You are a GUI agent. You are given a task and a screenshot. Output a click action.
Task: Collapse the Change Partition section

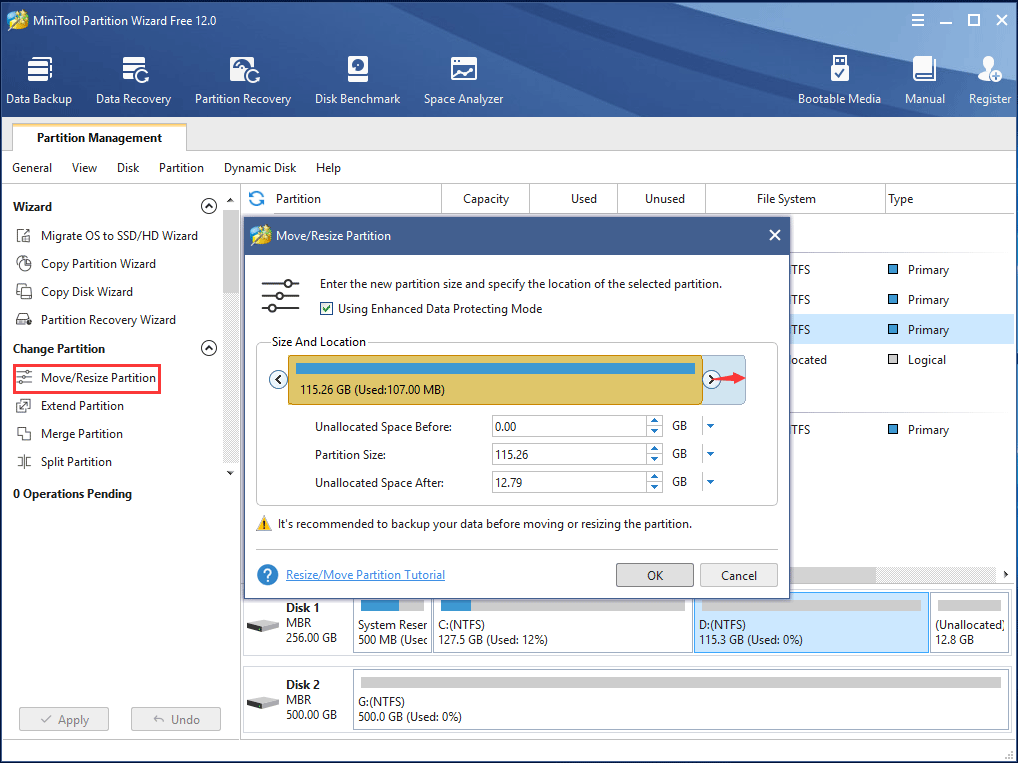coord(209,348)
